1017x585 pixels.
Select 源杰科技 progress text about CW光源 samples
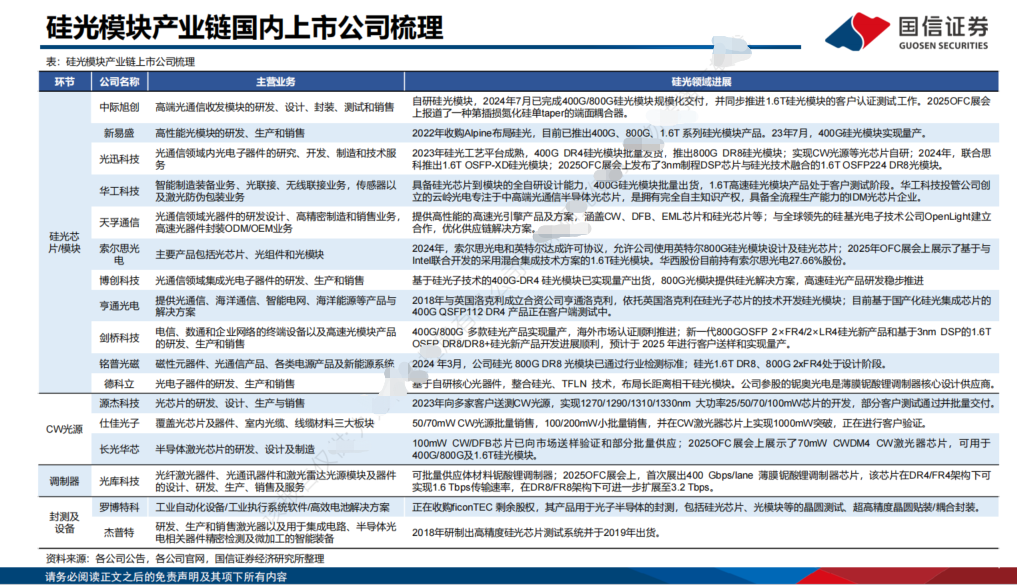(x=704, y=403)
